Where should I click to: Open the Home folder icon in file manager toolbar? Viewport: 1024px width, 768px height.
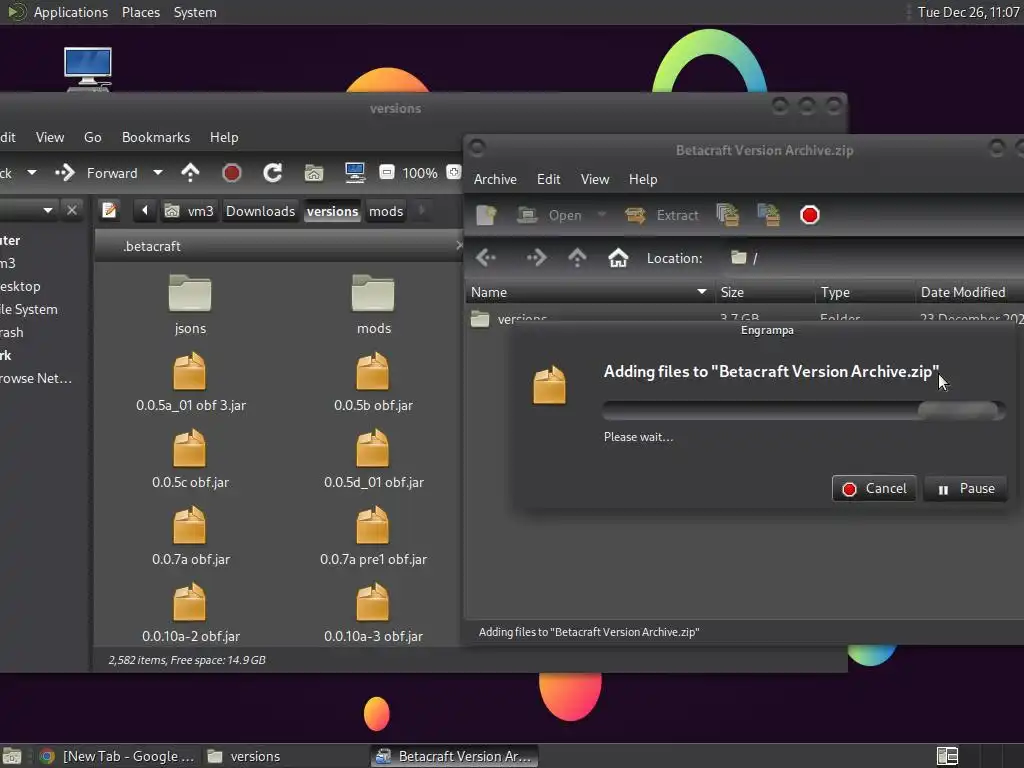click(314, 173)
